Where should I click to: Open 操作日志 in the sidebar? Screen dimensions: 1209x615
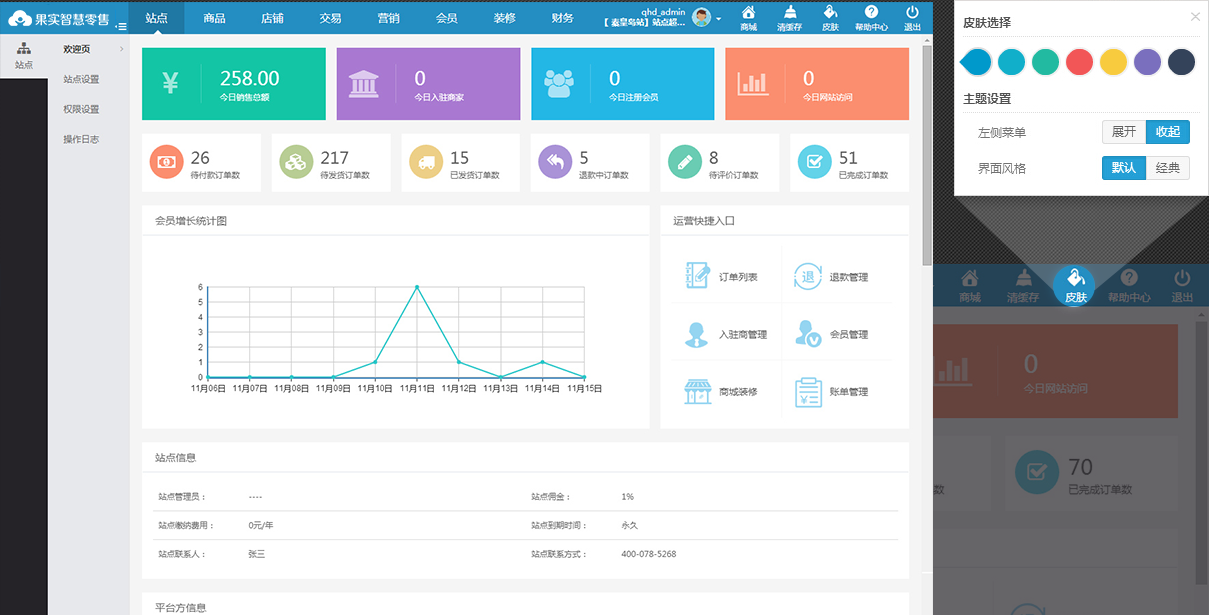pyautogui.click(x=81, y=139)
